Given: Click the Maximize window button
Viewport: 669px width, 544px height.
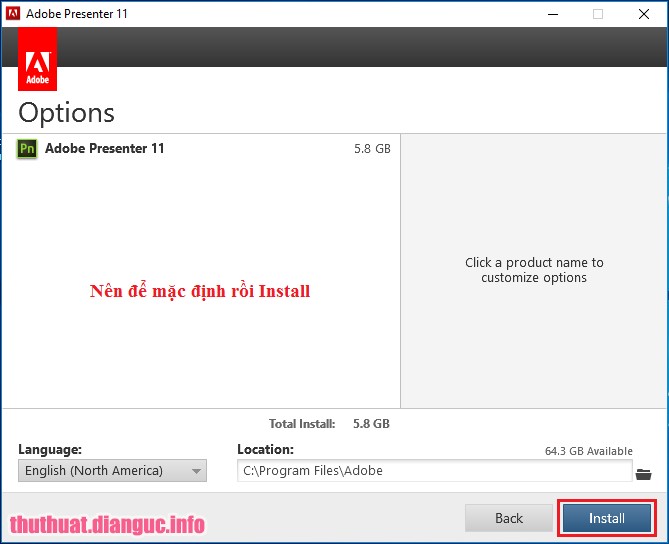Looking at the screenshot, I should (598, 14).
